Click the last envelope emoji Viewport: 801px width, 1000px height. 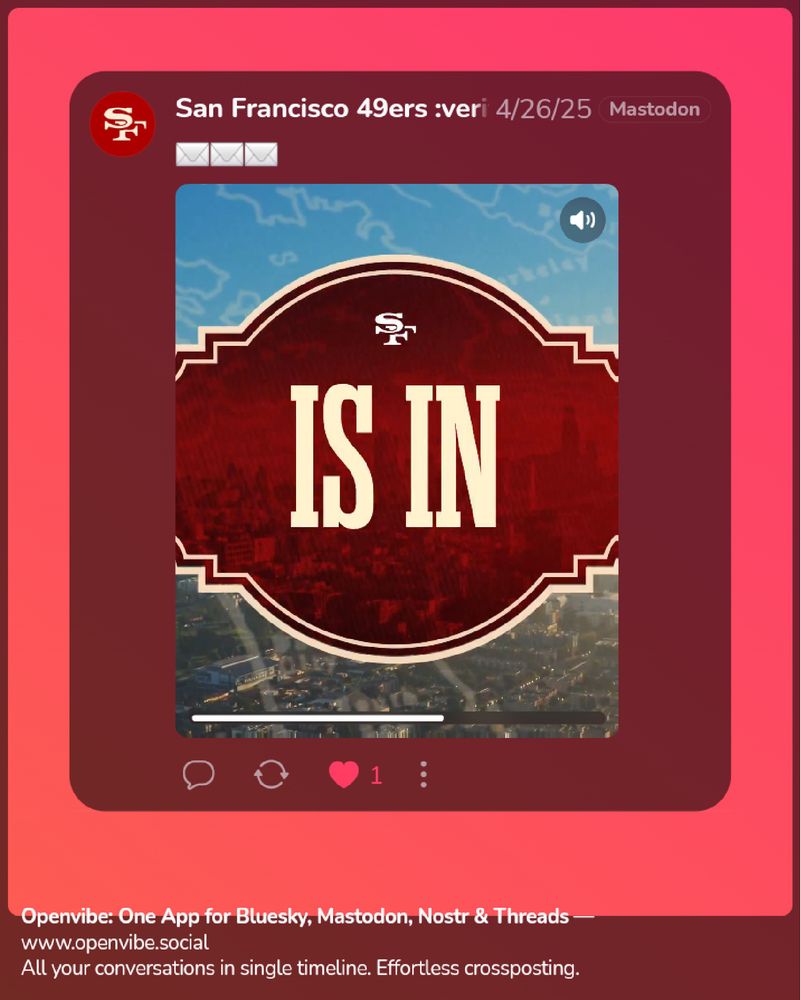click(261, 154)
